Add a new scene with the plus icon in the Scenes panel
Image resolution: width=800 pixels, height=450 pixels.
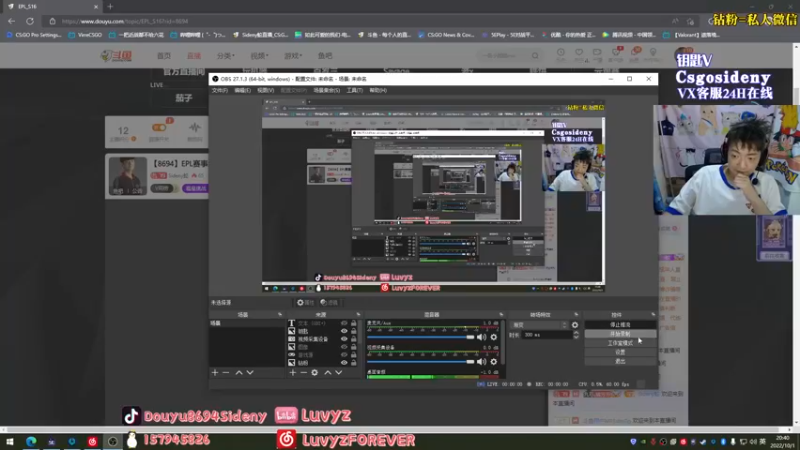click(215, 372)
